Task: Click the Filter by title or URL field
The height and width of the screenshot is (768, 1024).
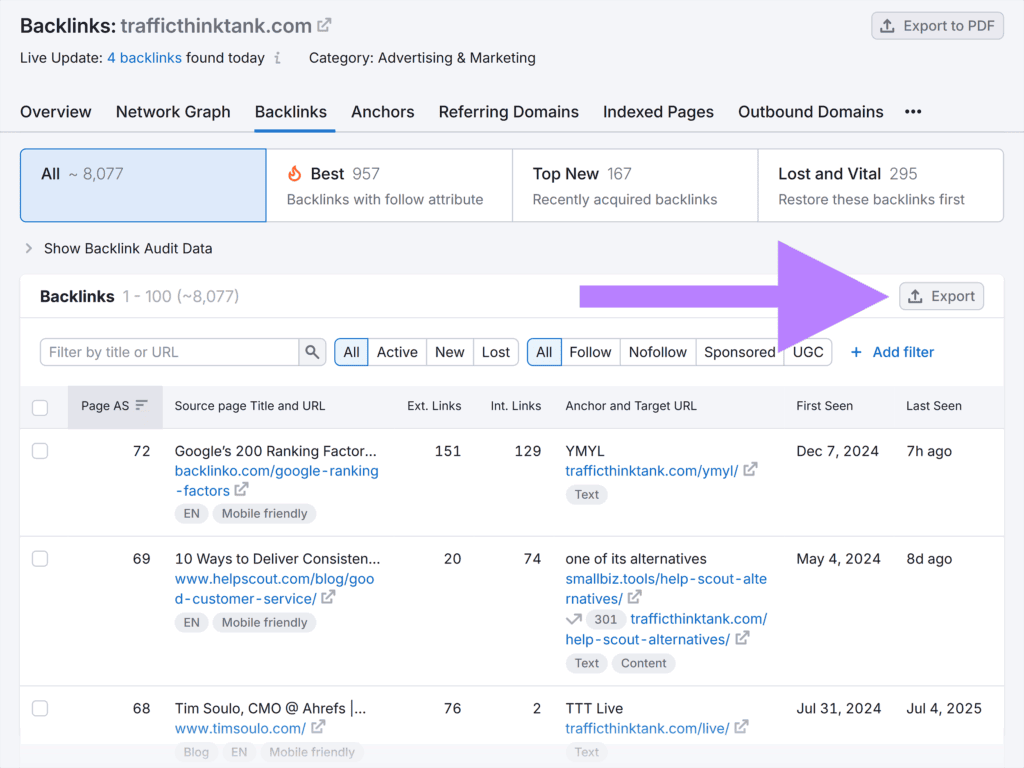Action: pos(168,352)
